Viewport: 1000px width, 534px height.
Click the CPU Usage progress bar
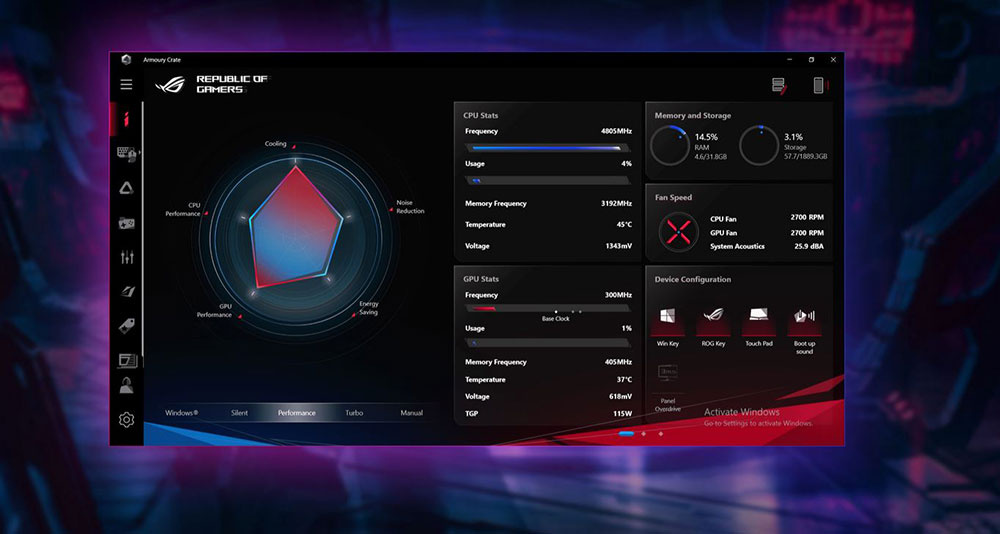tap(548, 181)
